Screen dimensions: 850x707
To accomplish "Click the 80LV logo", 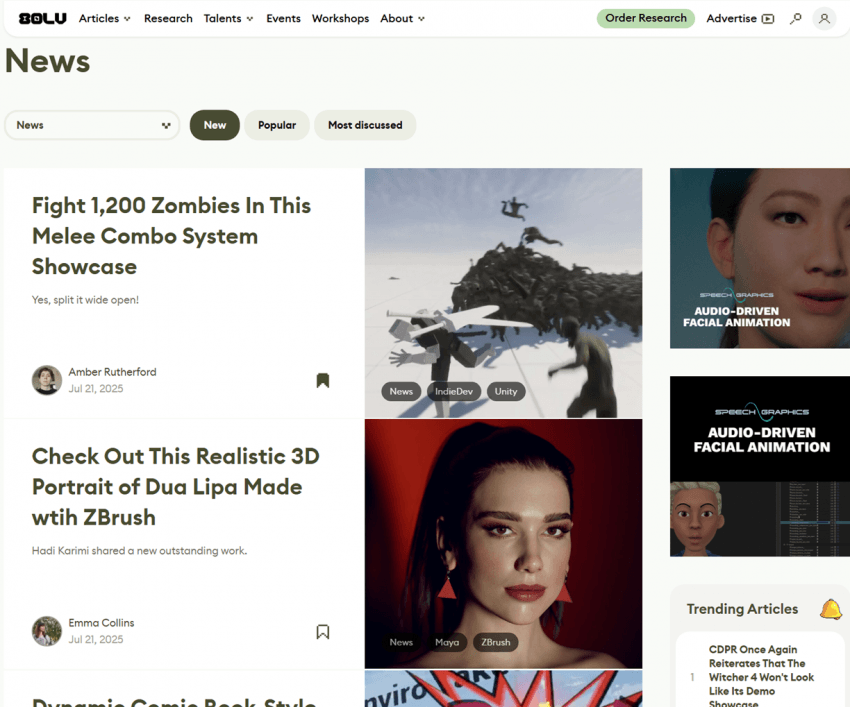I will point(42,18).
